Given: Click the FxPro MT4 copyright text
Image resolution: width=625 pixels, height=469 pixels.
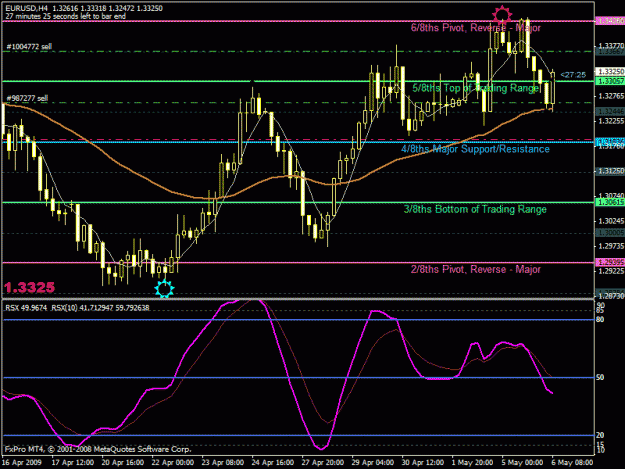Looking at the screenshot, I should (98, 449).
